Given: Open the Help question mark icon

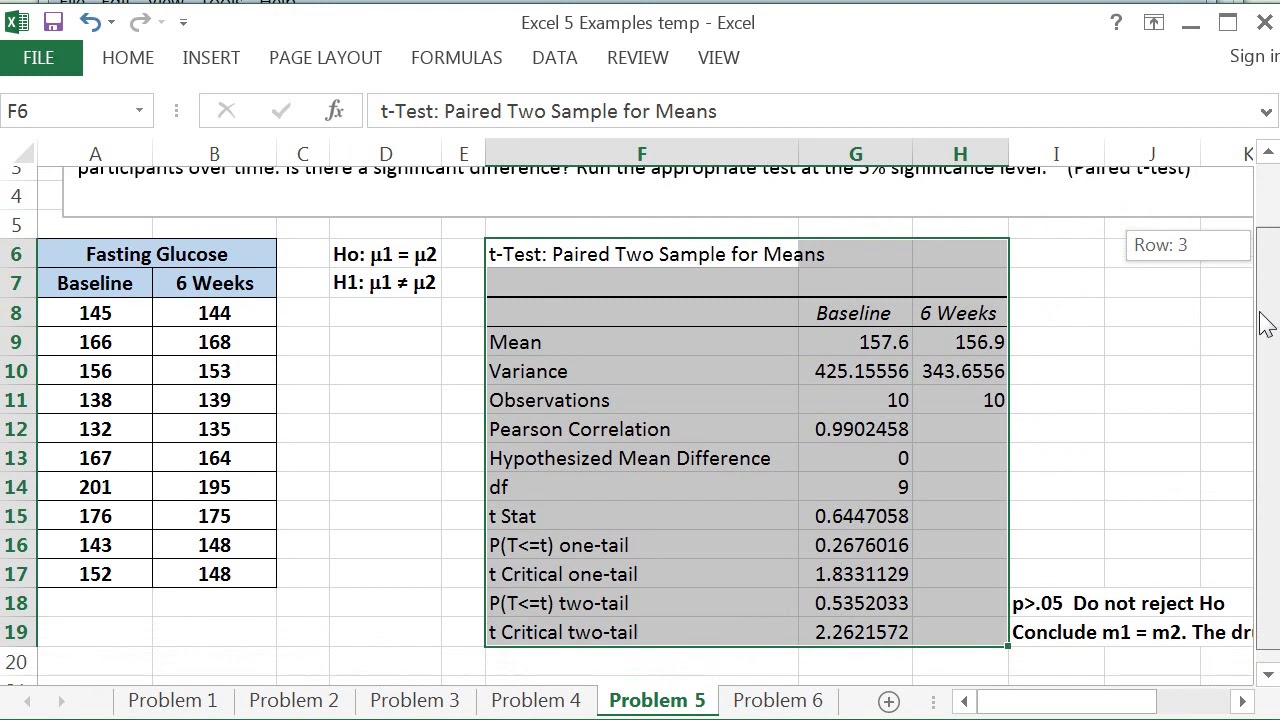Looking at the screenshot, I should tap(1116, 22).
